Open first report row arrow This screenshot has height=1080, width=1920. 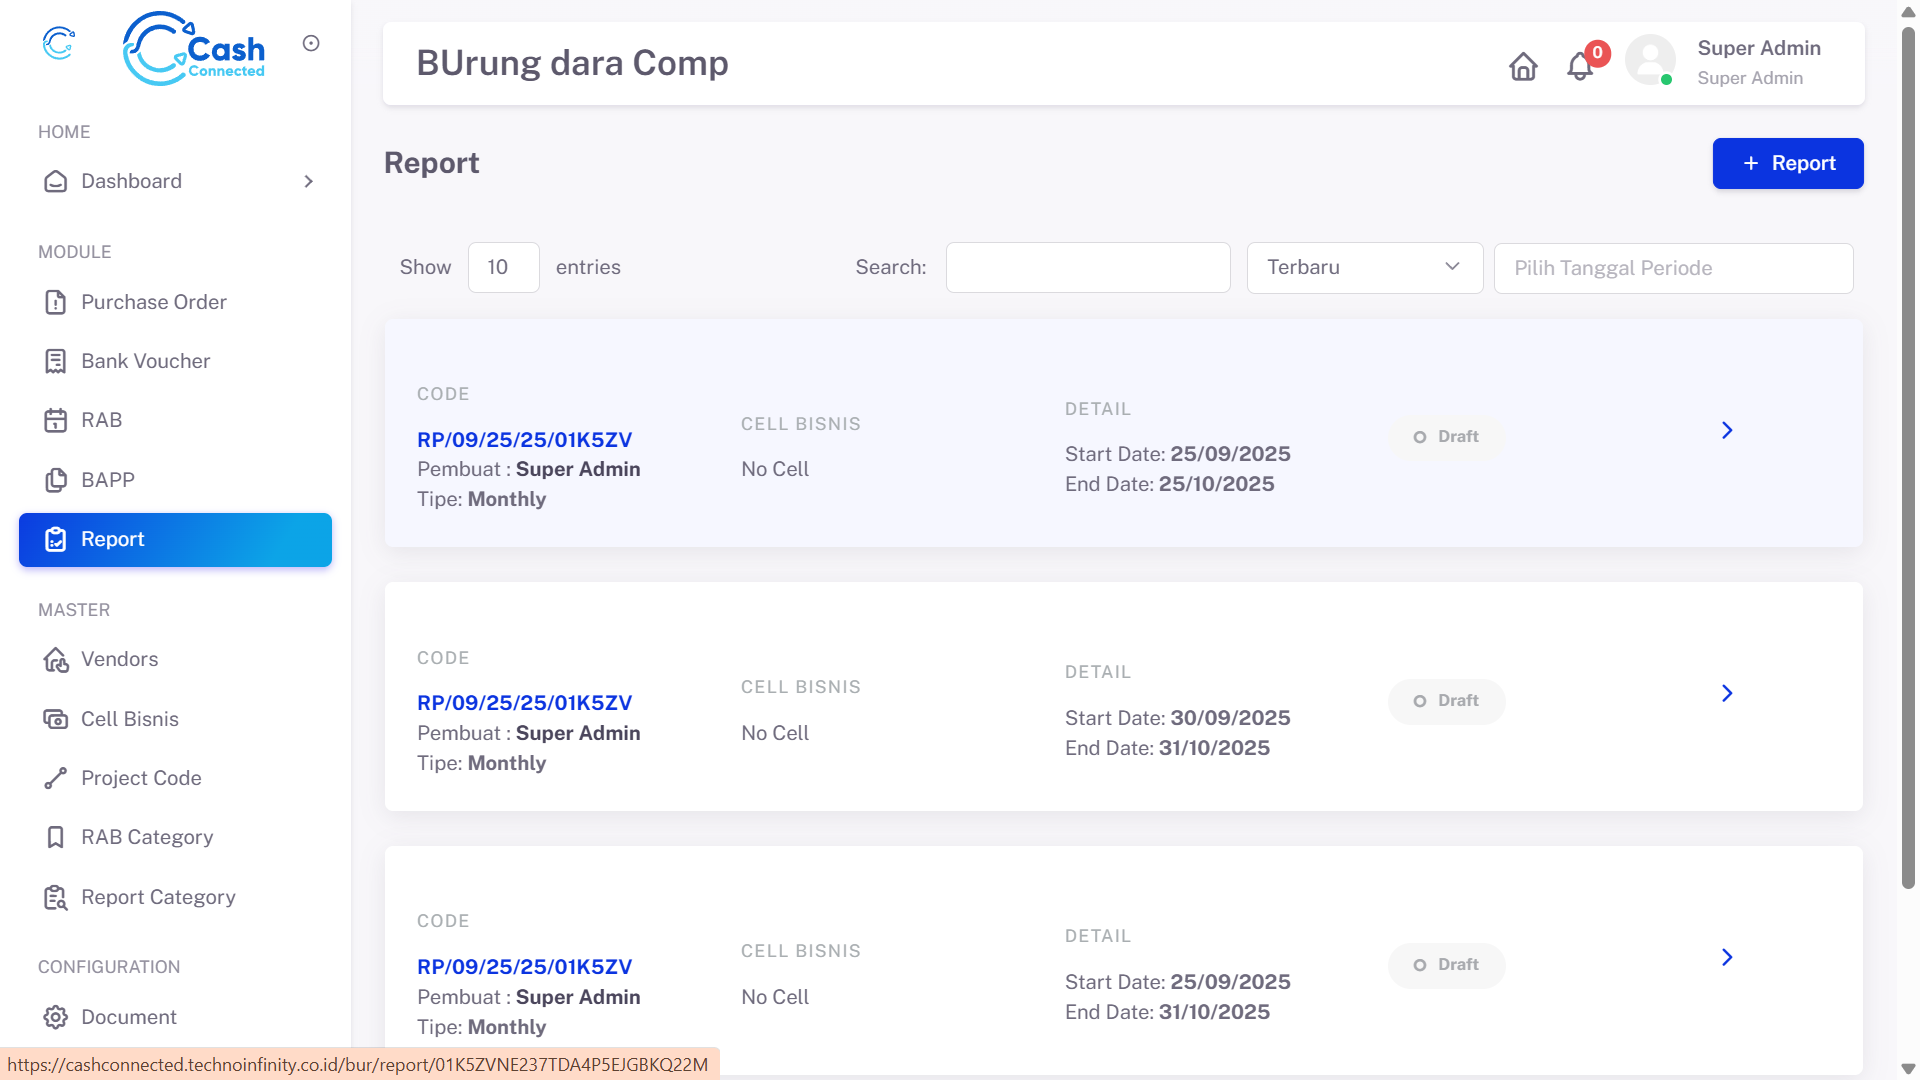point(1727,431)
